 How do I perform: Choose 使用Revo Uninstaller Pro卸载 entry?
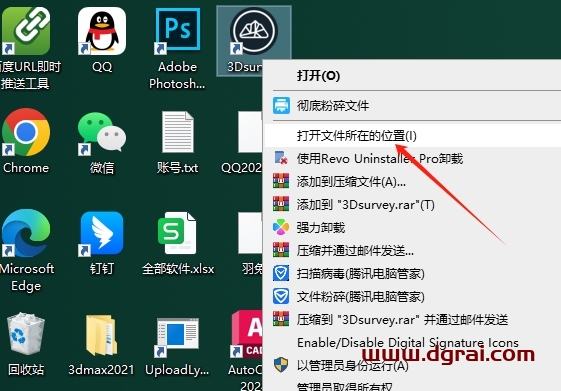(412, 158)
